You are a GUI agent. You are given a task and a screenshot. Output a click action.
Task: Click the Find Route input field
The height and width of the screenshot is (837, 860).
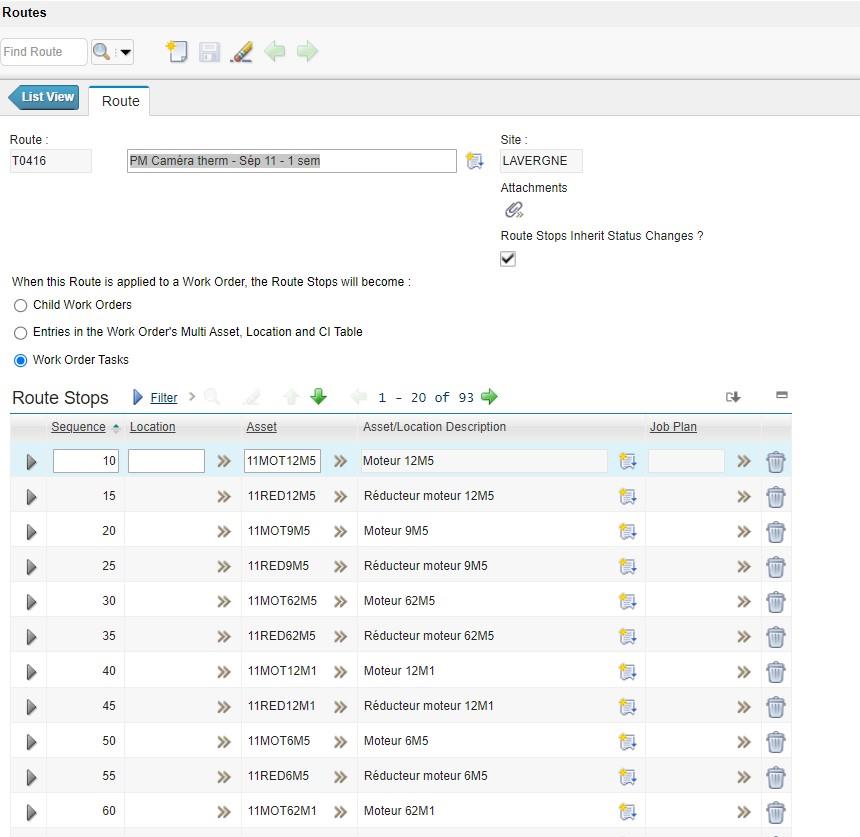point(43,52)
